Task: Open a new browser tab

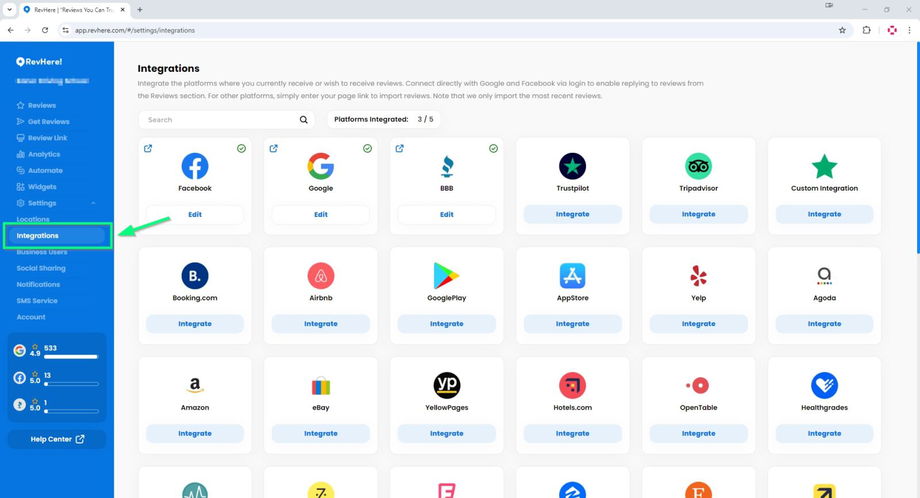Action: [140, 9]
